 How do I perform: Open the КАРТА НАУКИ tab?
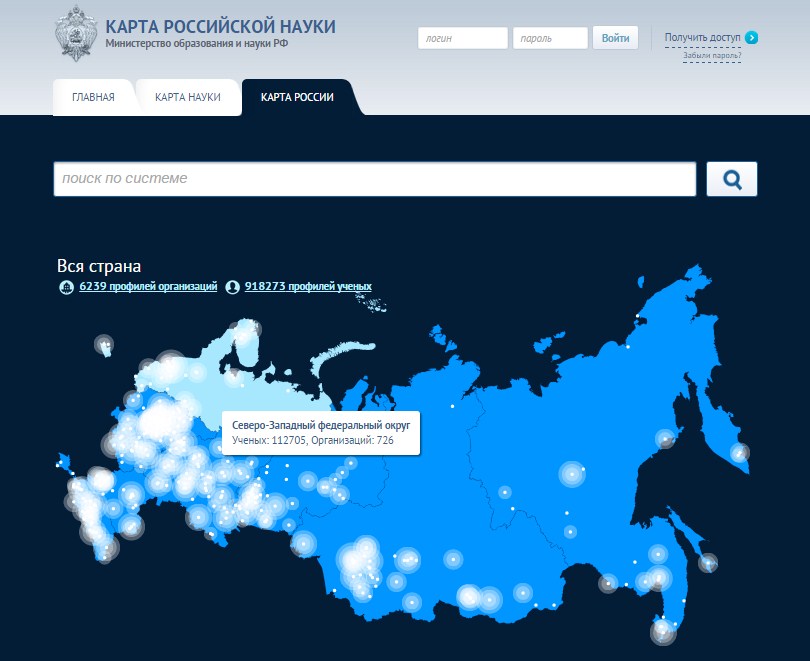(187, 98)
